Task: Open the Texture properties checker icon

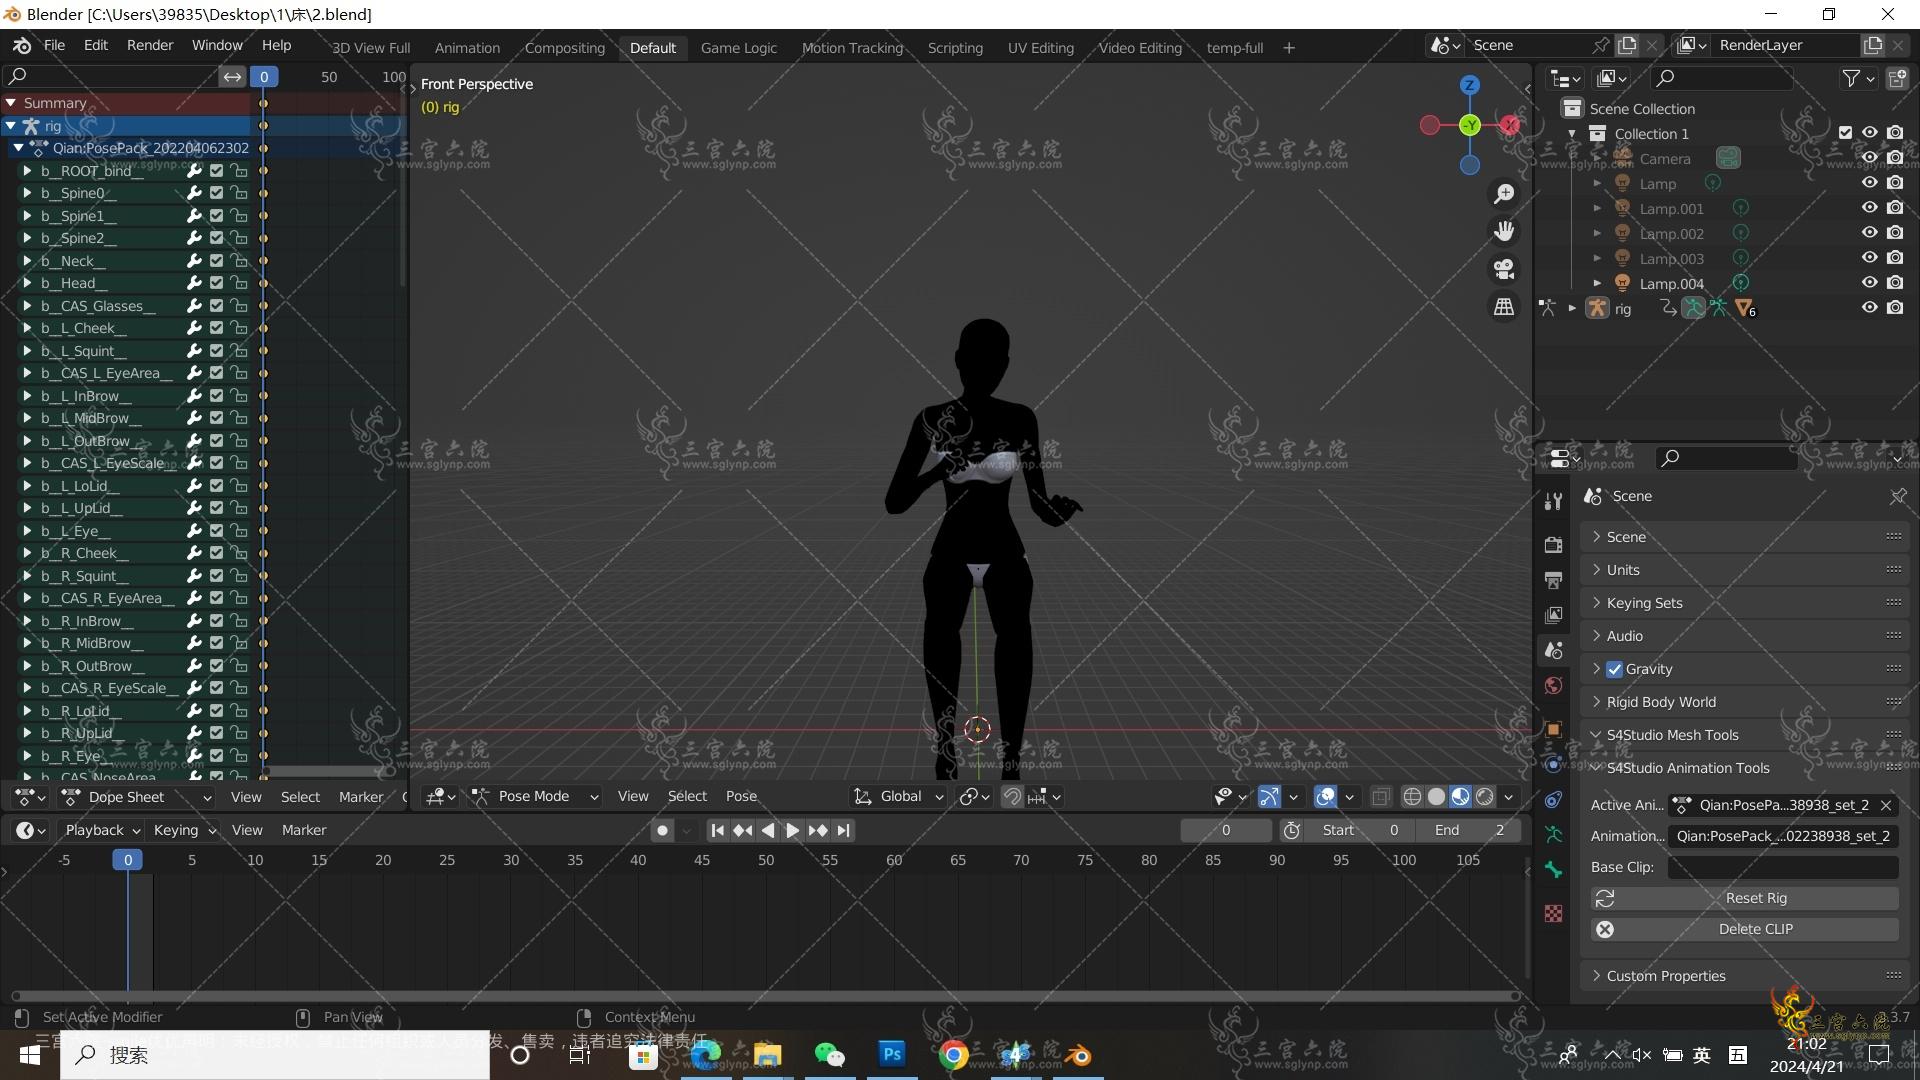Action: tap(1553, 913)
